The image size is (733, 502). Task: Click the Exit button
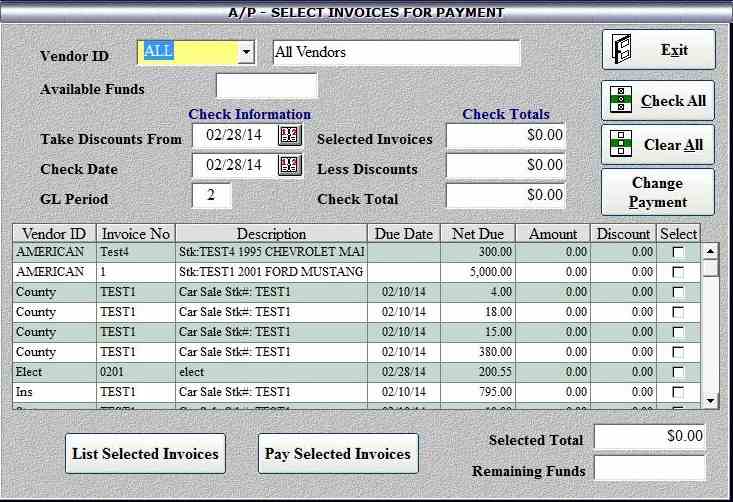click(x=659, y=50)
